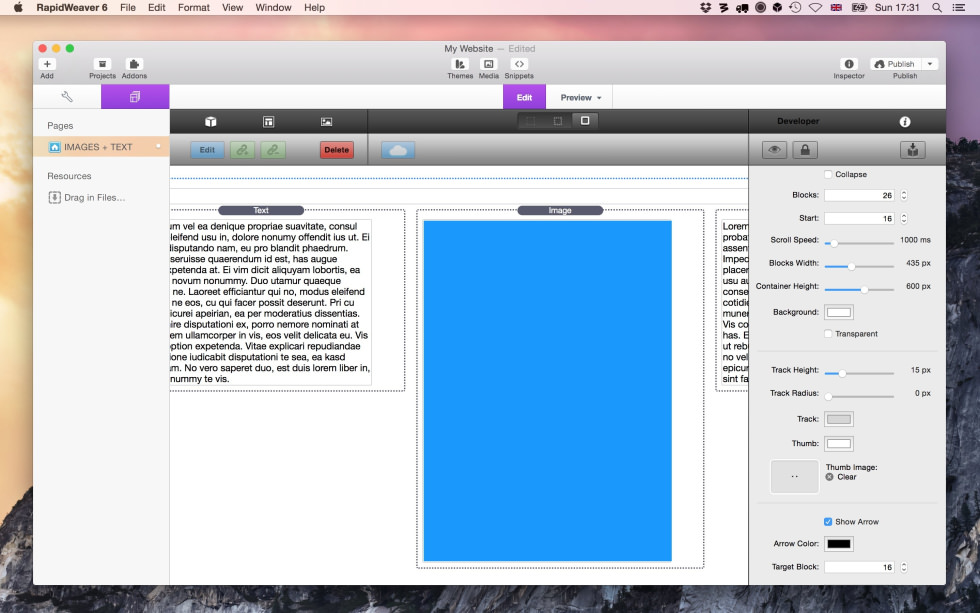Select the purple pages sidebar tab
Image resolution: width=980 pixels, height=613 pixels.
point(135,97)
